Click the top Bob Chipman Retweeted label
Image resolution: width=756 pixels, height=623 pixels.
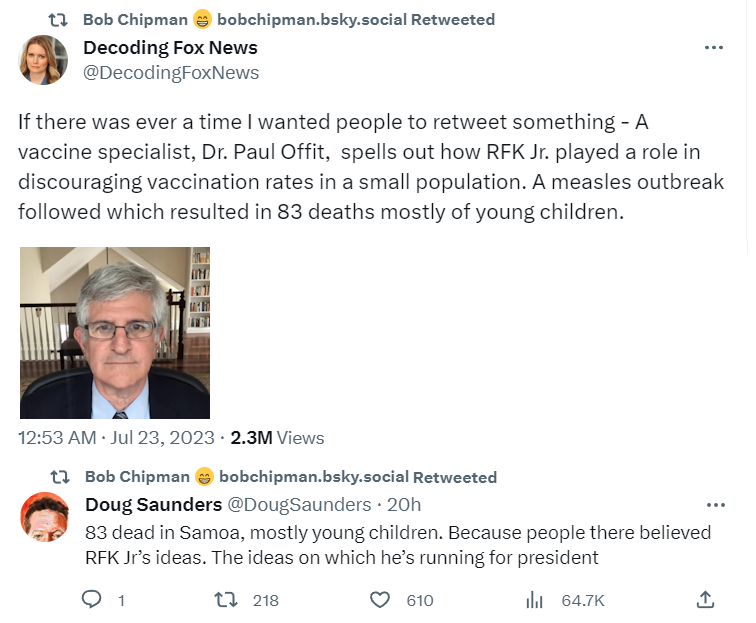click(x=289, y=20)
